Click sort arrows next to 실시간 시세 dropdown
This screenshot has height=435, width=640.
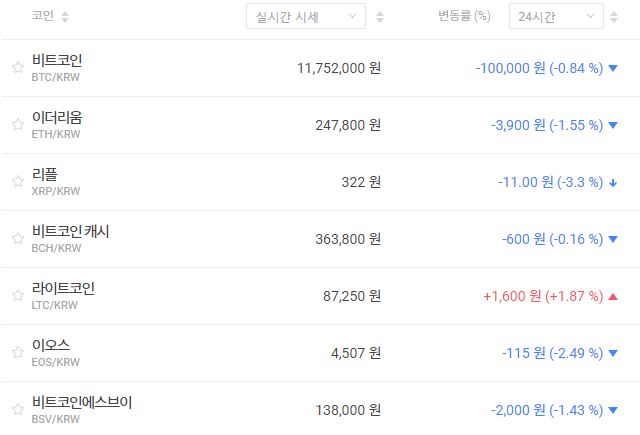pyautogui.click(x=380, y=17)
